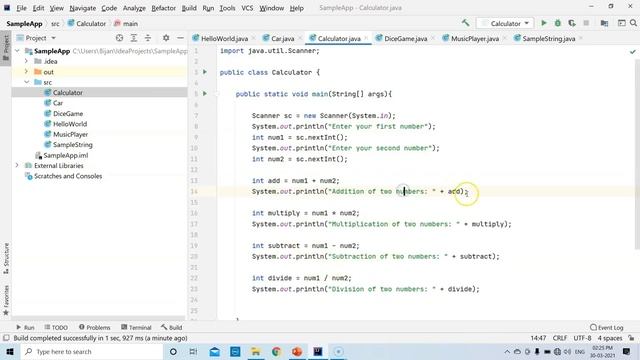The height and width of the screenshot is (360, 640).
Task: Select Scratches and Consoles node
Action: tap(68, 176)
